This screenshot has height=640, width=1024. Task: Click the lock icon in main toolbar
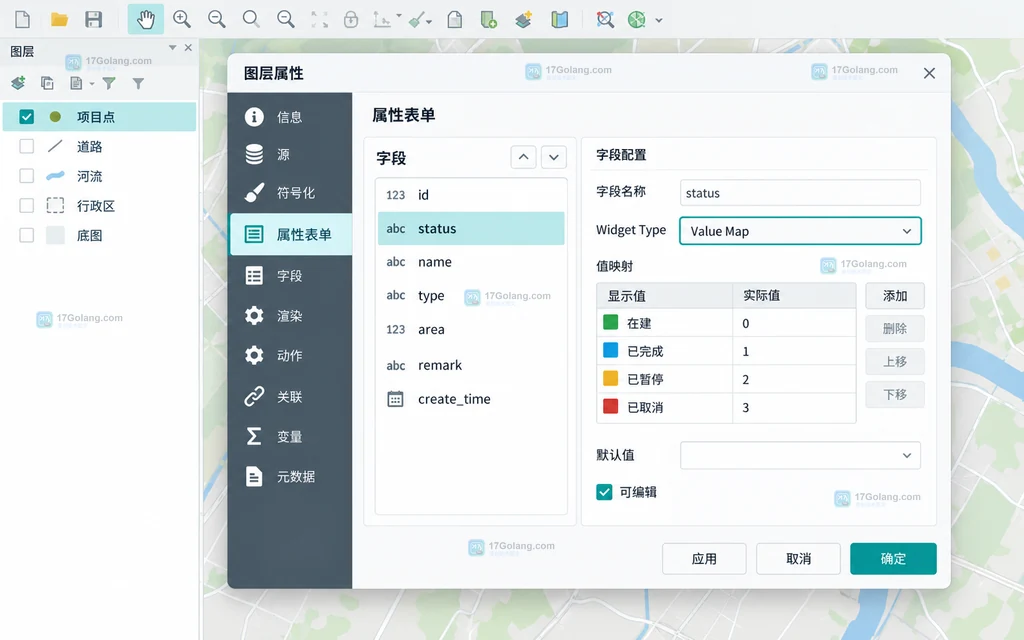click(x=351, y=20)
